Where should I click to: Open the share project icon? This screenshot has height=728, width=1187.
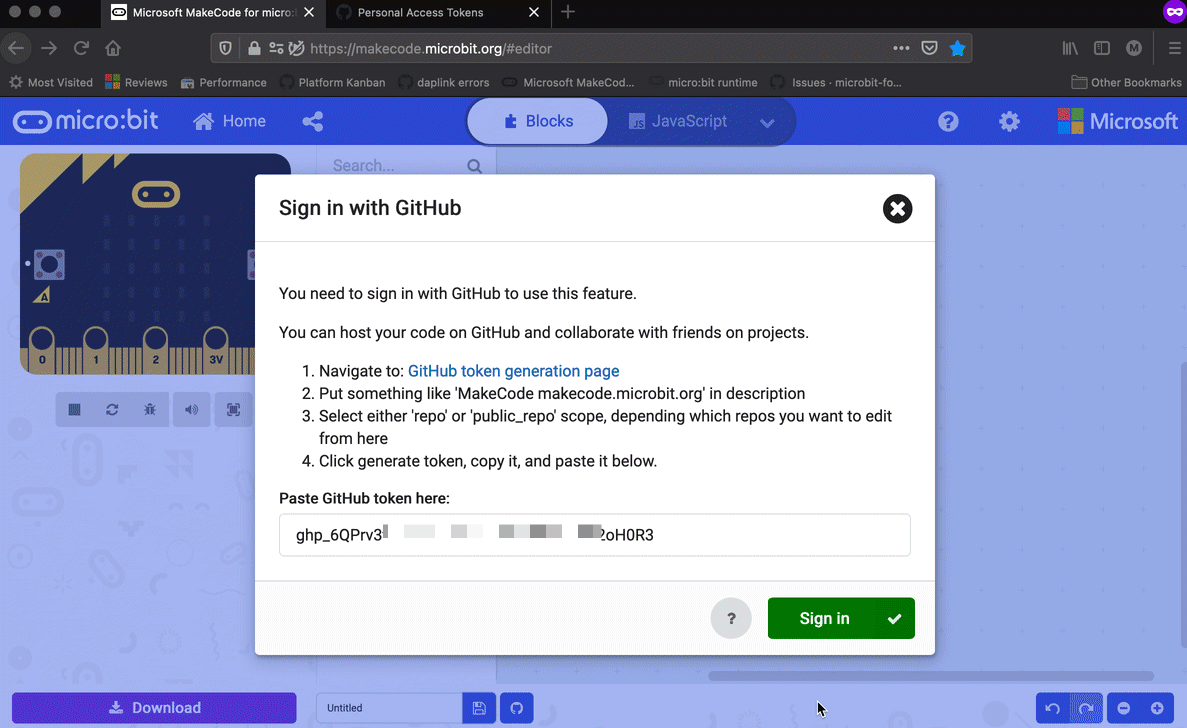tap(313, 121)
